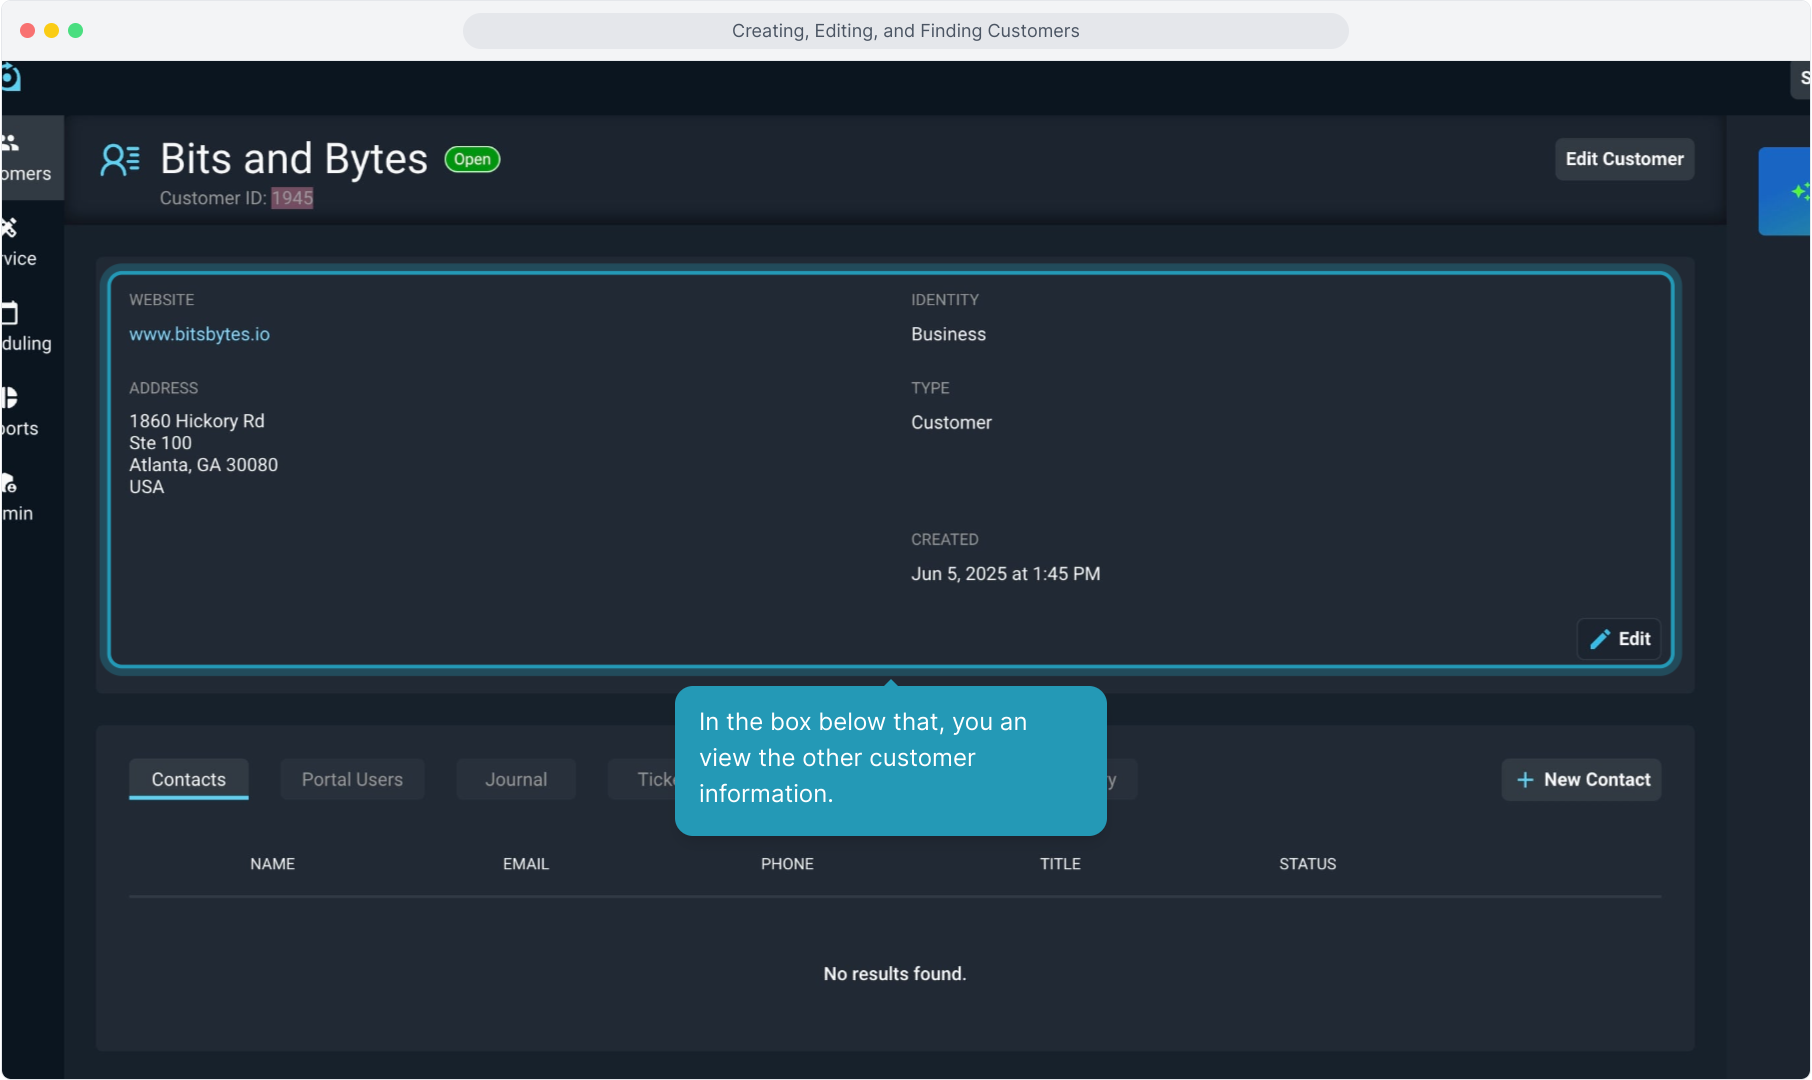
Task: Click the STATUS column header
Action: (x=1306, y=864)
